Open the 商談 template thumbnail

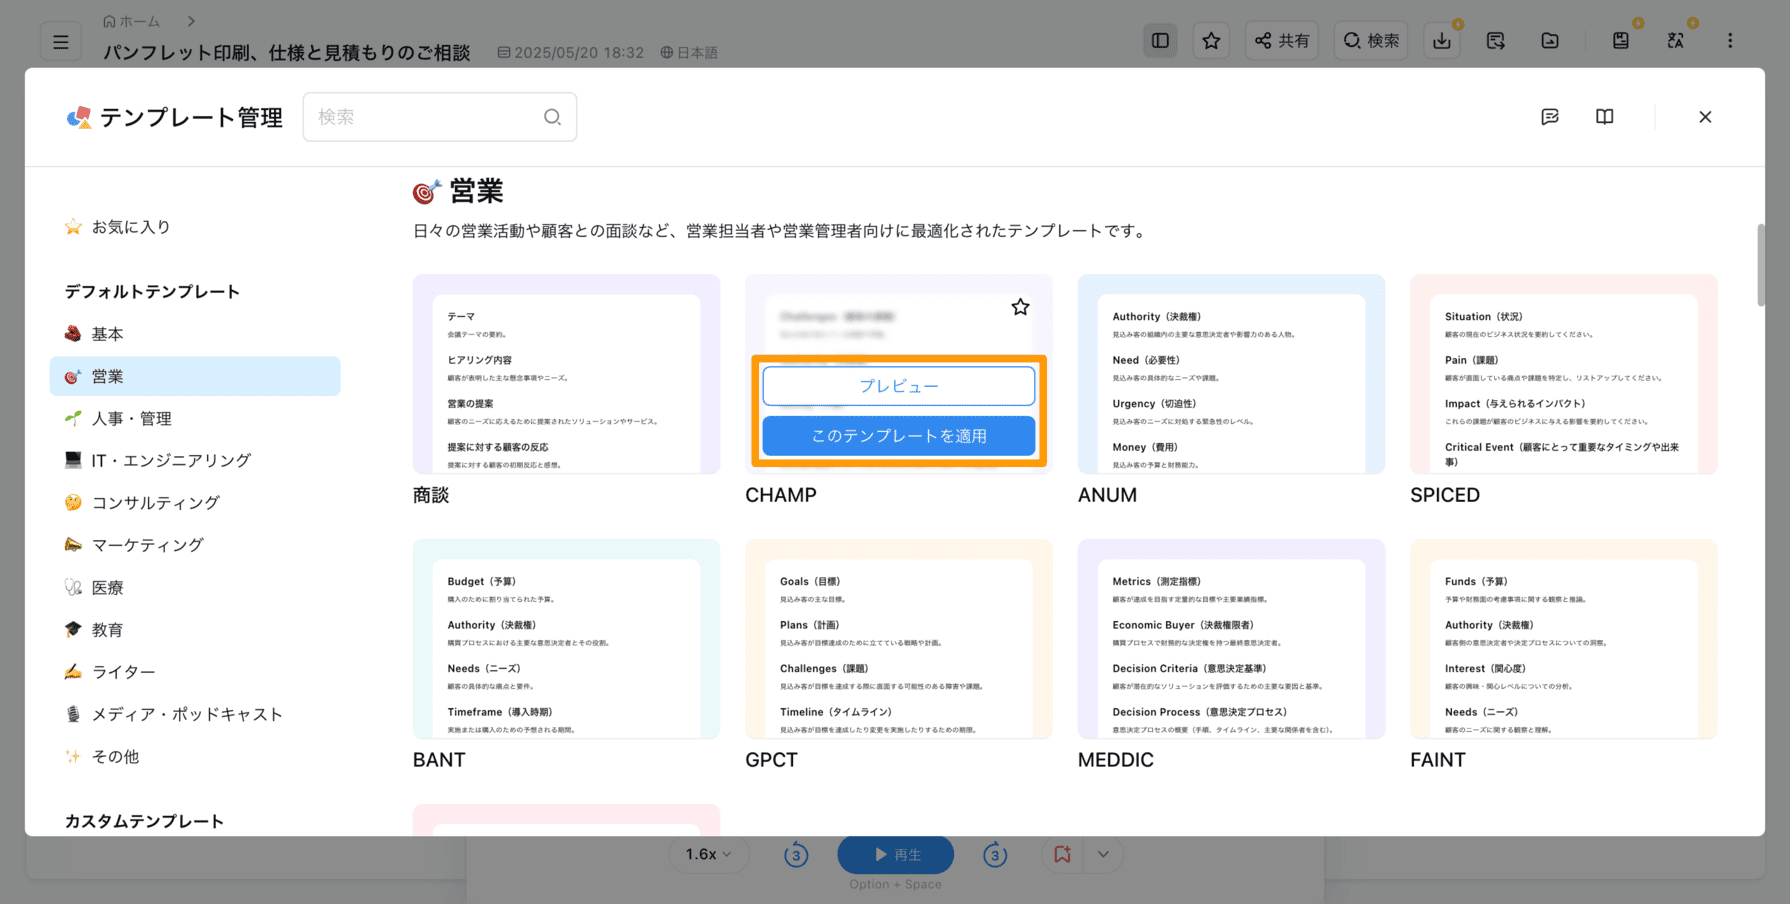pos(566,374)
